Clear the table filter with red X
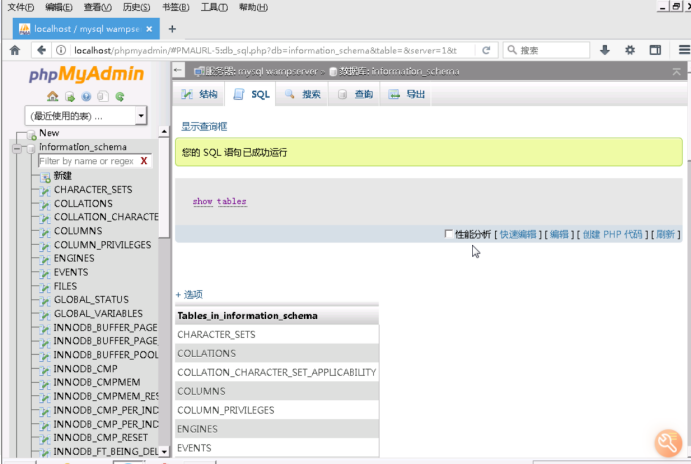 (x=144, y=161)
